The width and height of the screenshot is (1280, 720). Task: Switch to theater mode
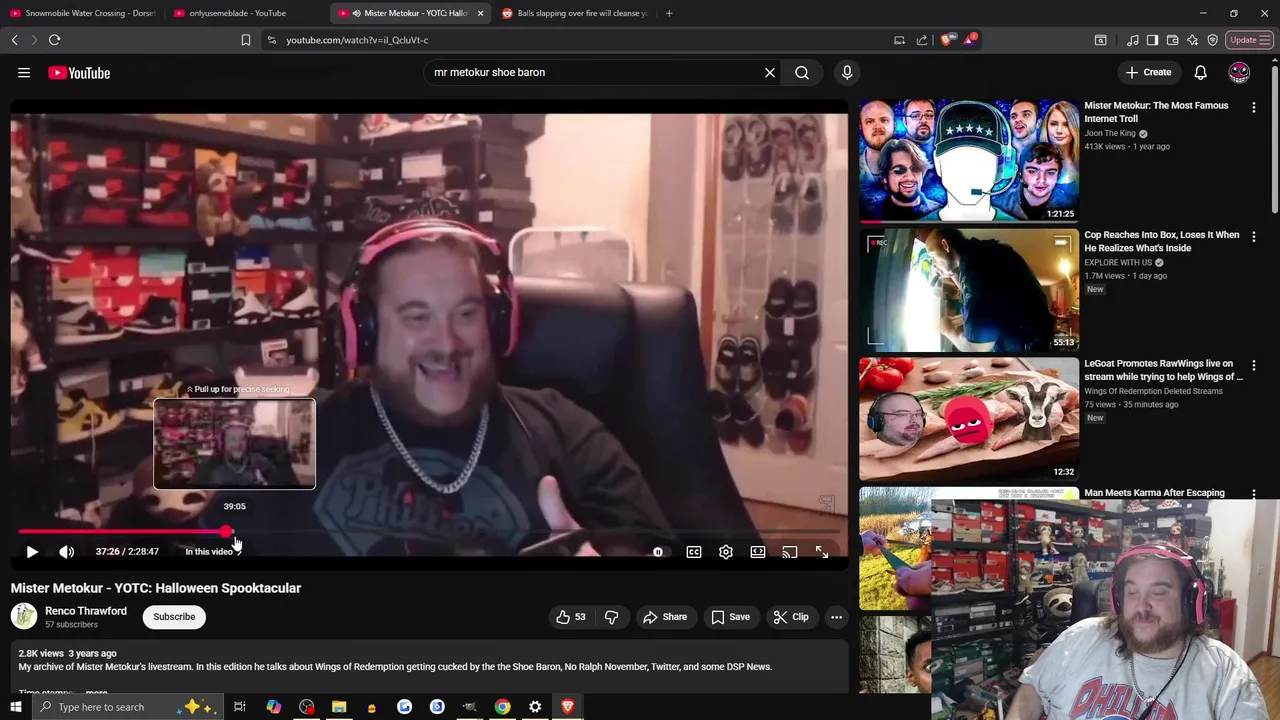point(758,552)
